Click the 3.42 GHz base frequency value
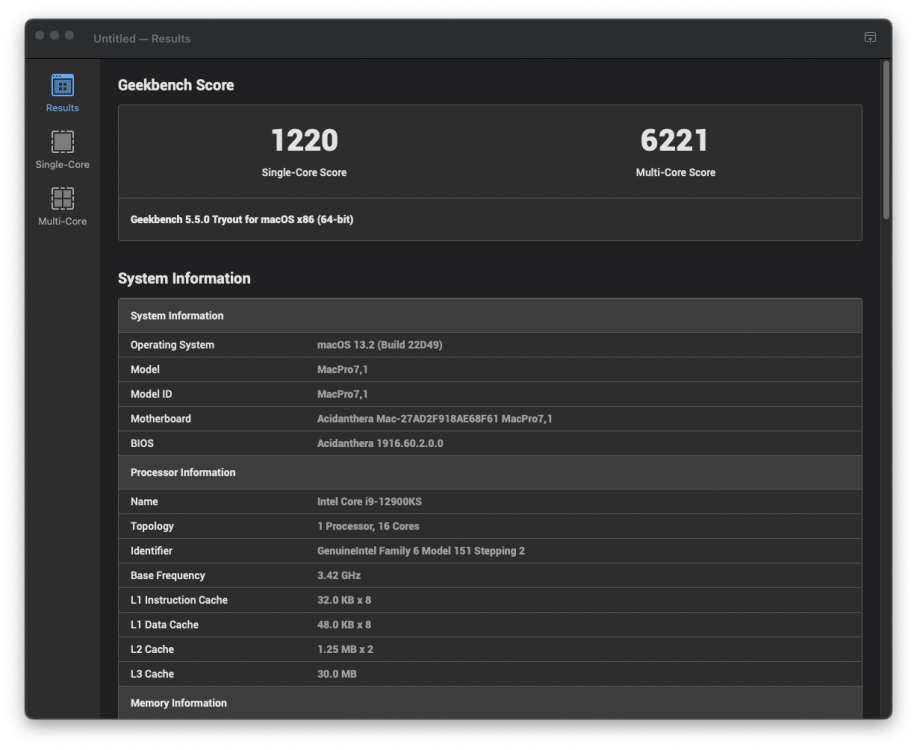917x750 pixels. tap(339, 576)
